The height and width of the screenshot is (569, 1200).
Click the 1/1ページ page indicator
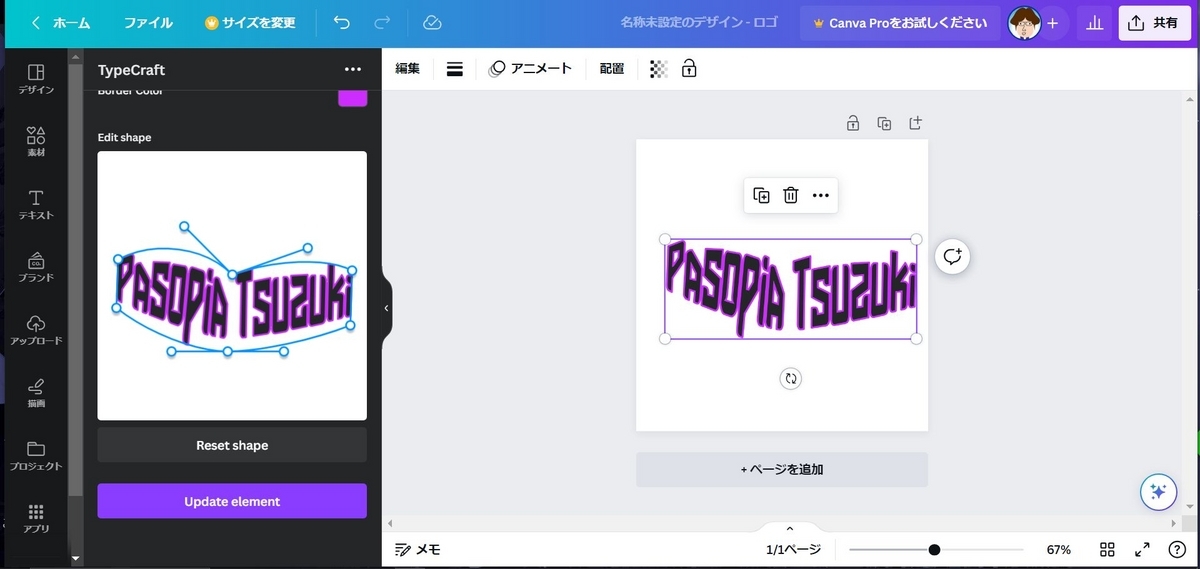coord(793,549)
